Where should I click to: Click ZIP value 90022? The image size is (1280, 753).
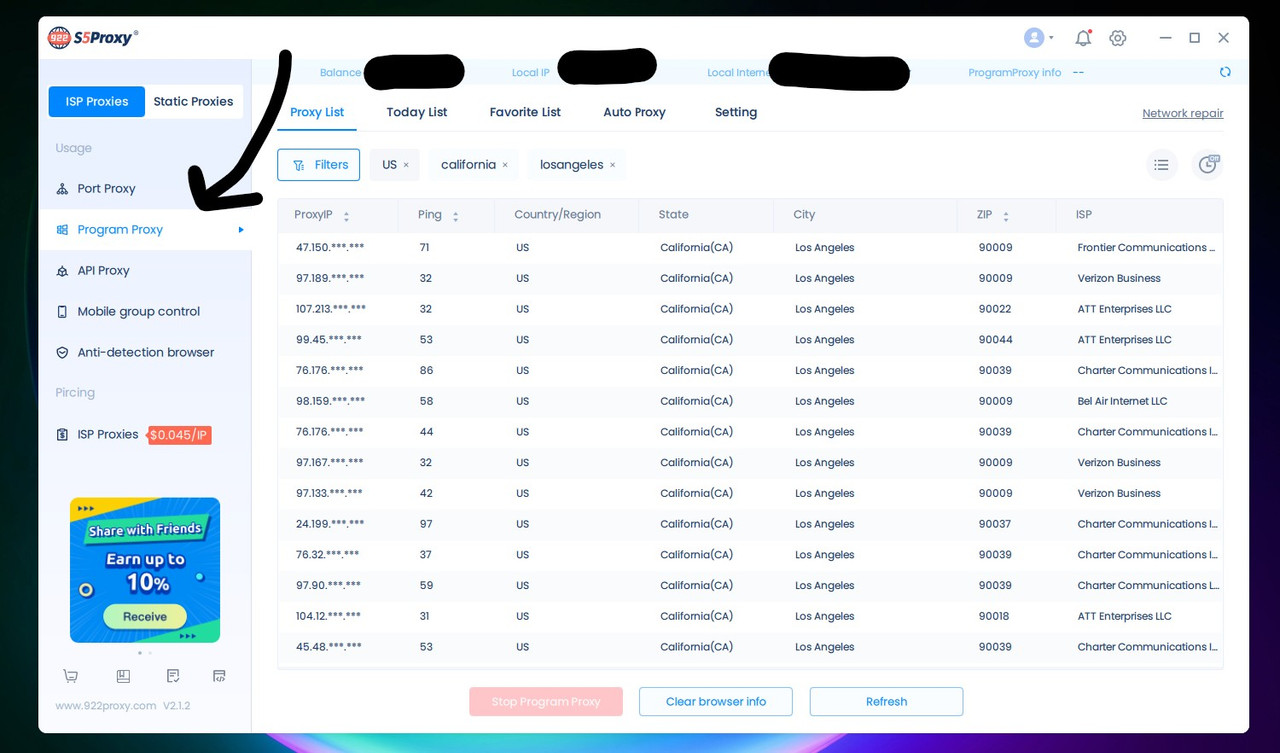995,309
